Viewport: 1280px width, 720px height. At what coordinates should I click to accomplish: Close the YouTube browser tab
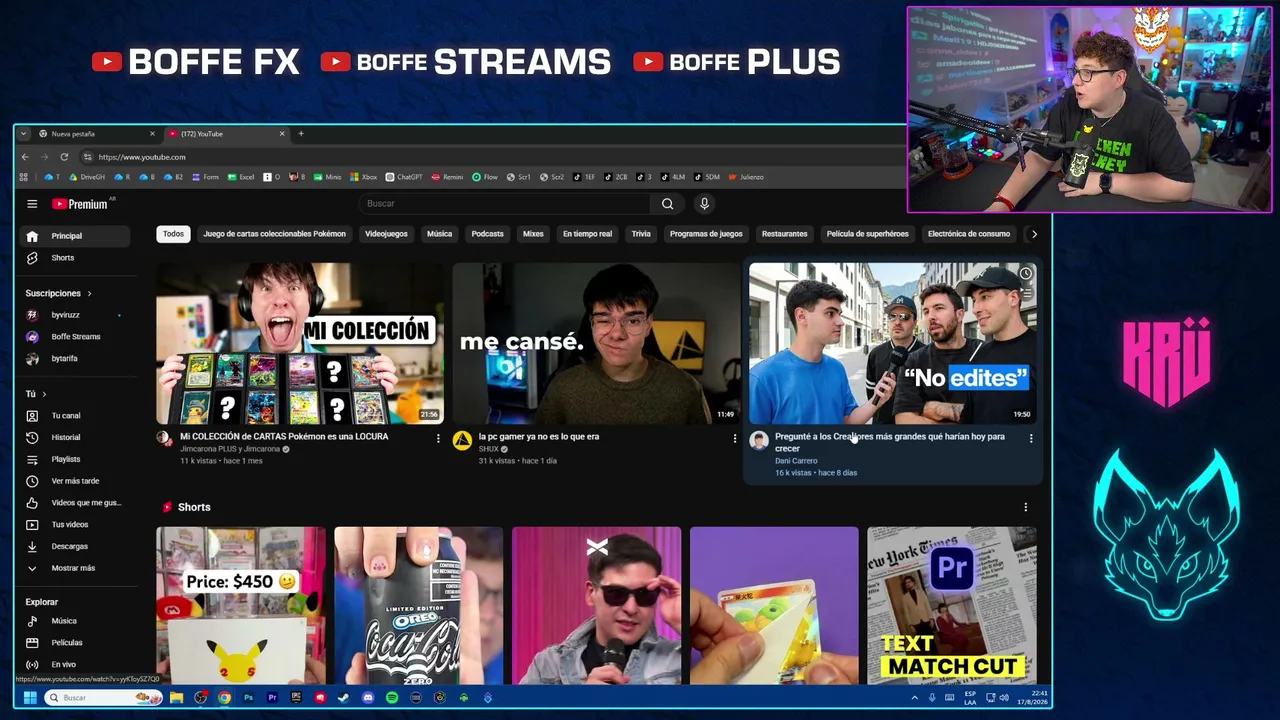click(x=282, y=134)
